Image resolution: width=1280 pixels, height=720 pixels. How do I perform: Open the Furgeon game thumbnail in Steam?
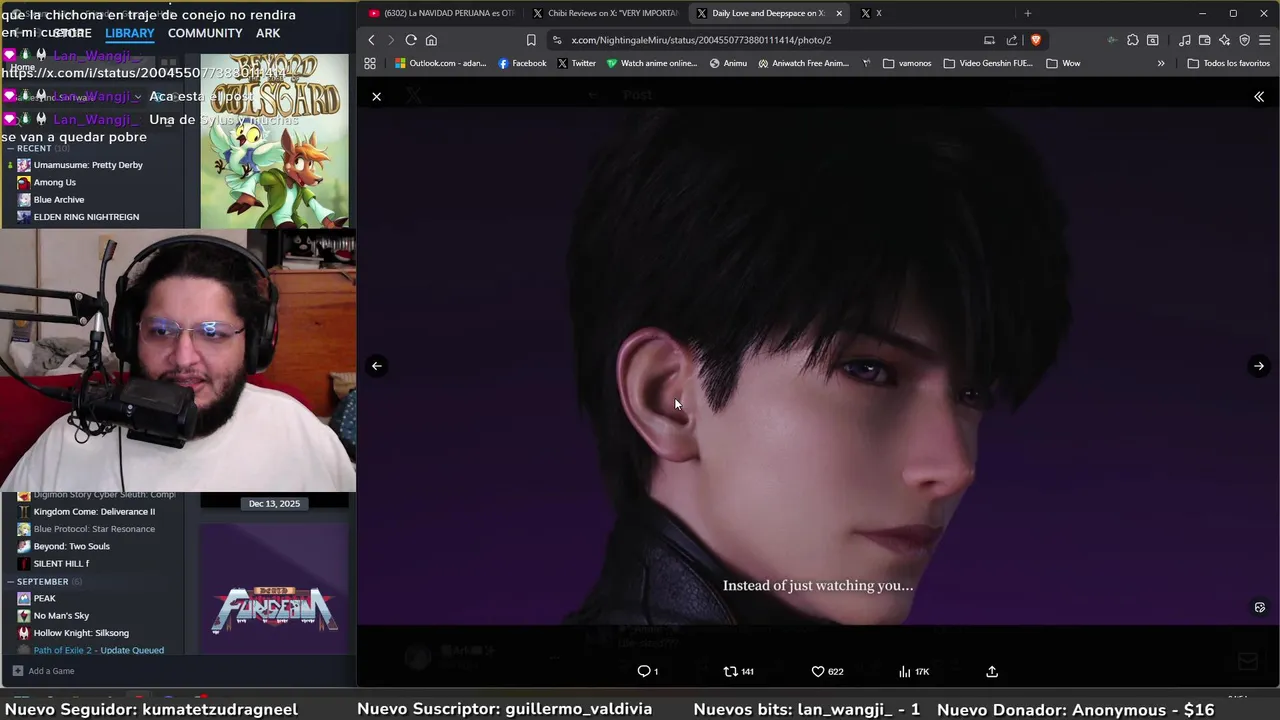[275, 590]
